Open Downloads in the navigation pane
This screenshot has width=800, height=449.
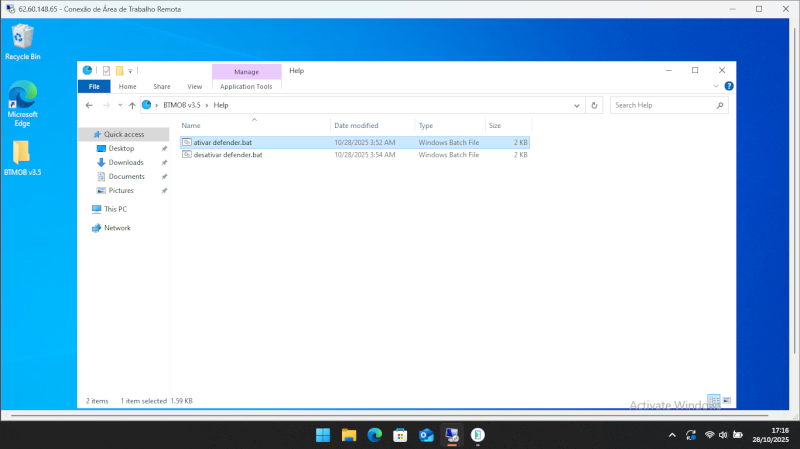[x=126, y=162]
